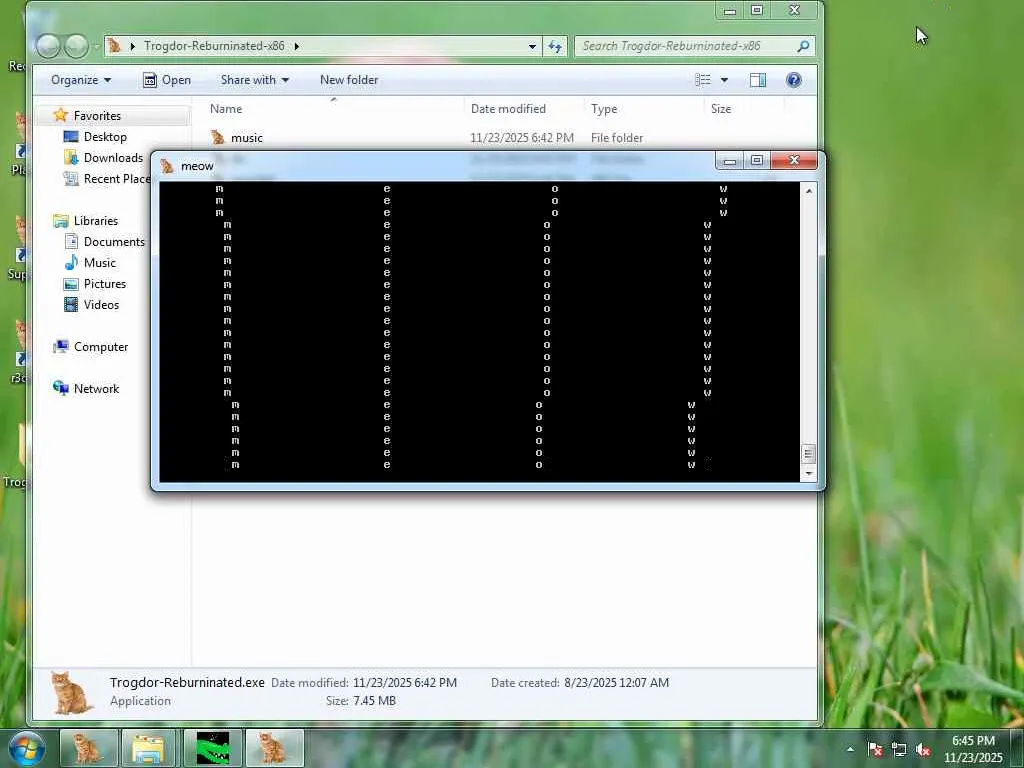
Task: Sort by the Name column header
Action: point(226,108)
